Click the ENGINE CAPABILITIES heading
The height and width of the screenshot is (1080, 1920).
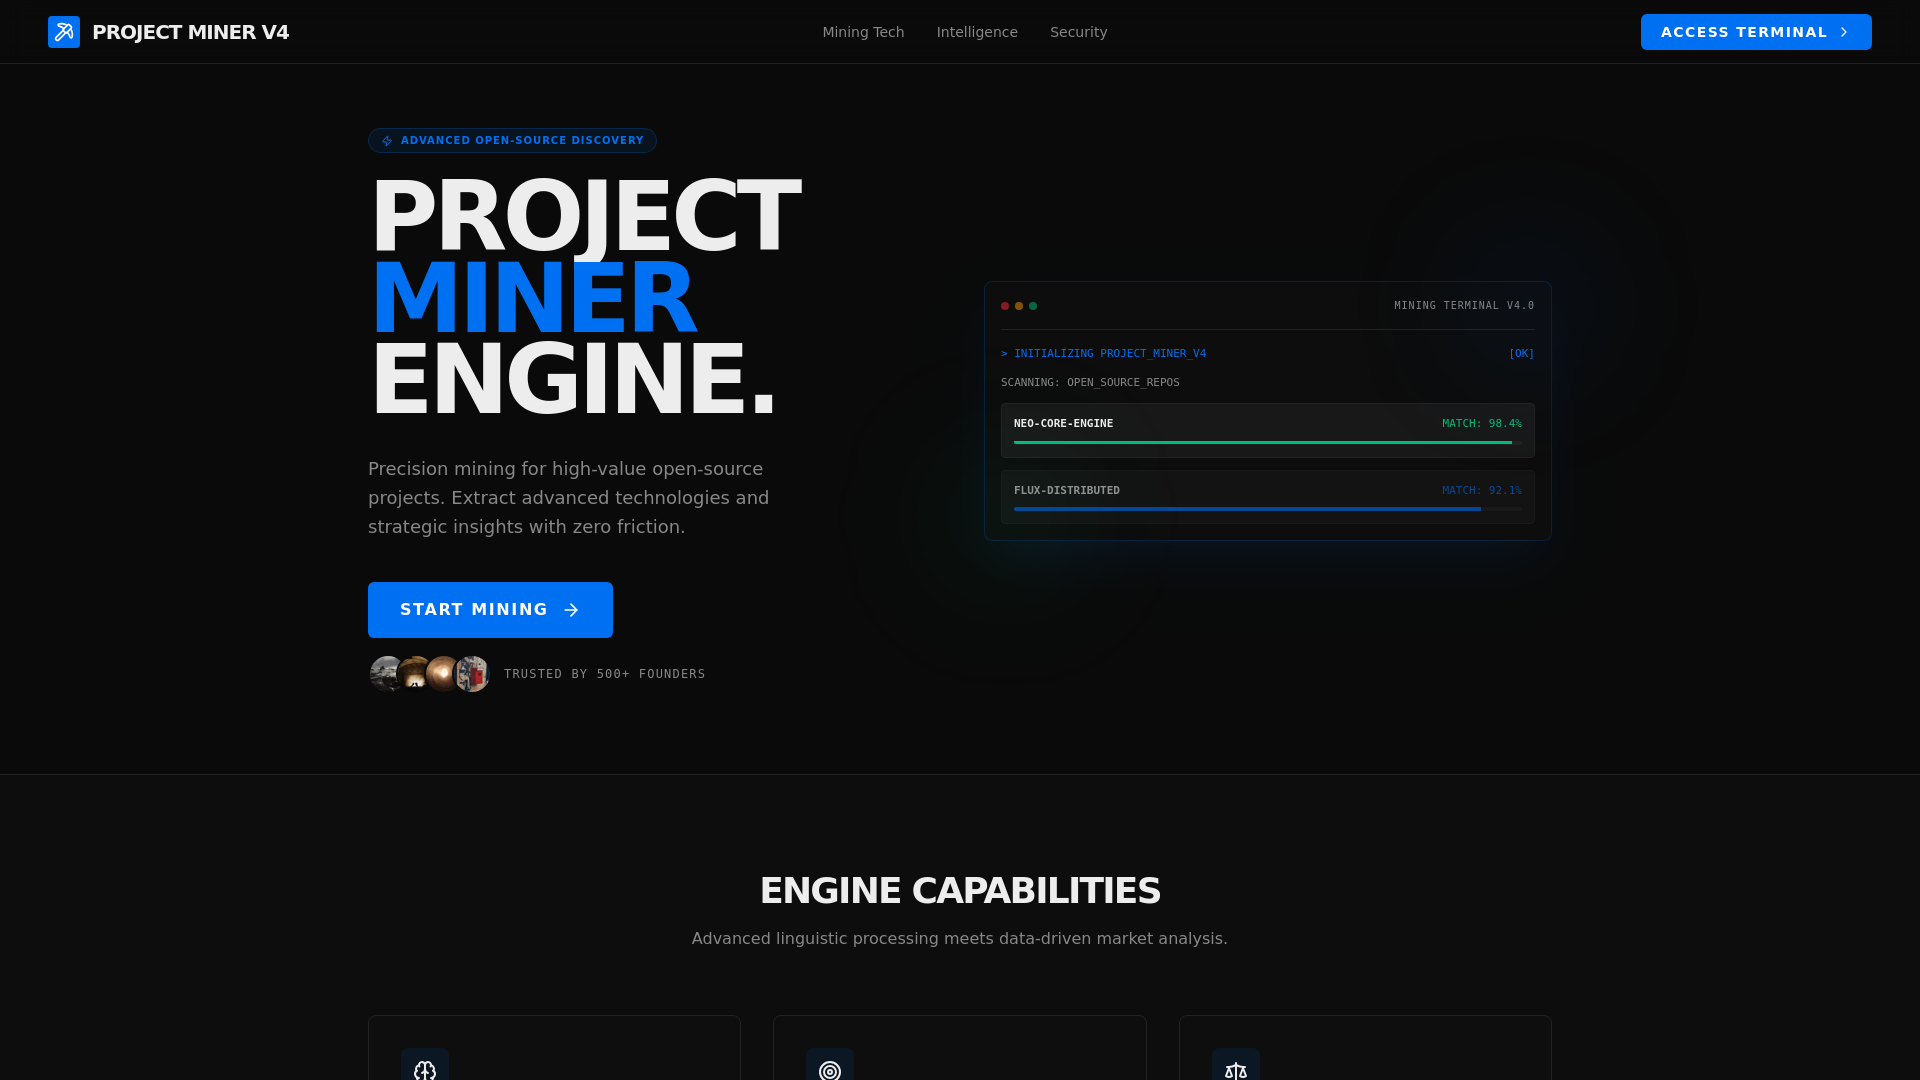coord(960,891)
